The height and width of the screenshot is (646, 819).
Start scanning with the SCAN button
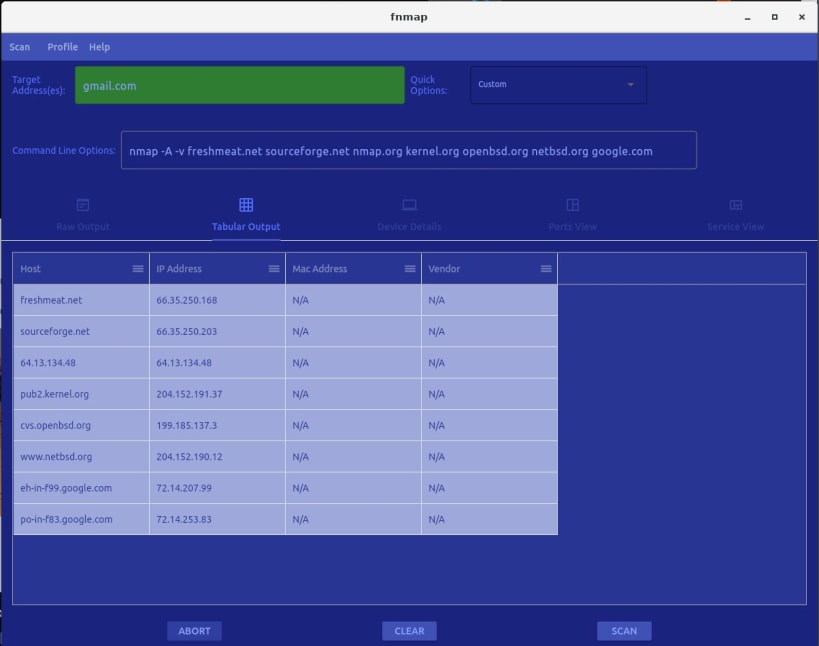pos(624,631)
